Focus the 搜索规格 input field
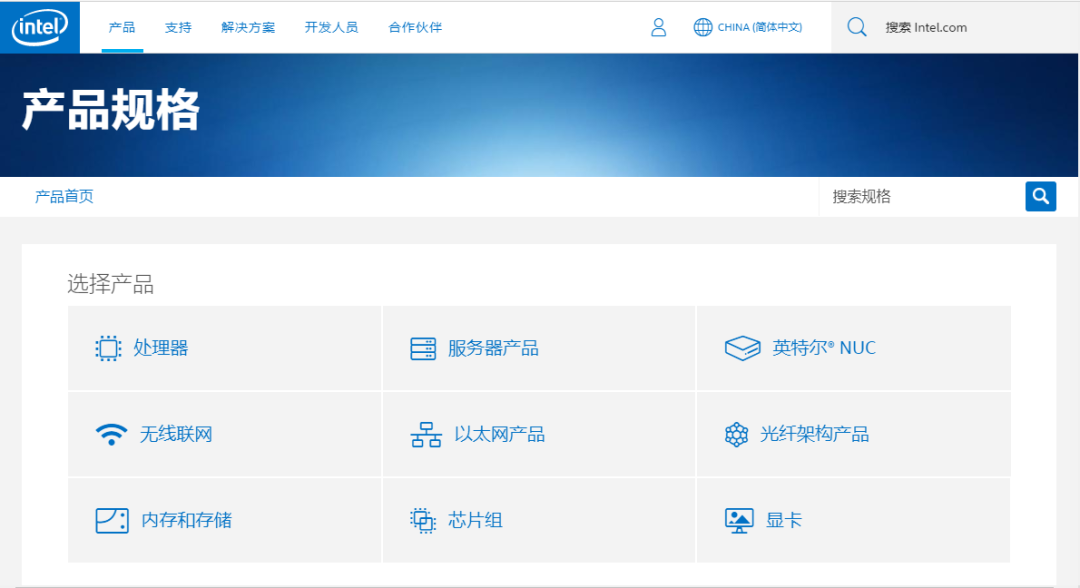Screen dimensions: 1080x588 922,197
